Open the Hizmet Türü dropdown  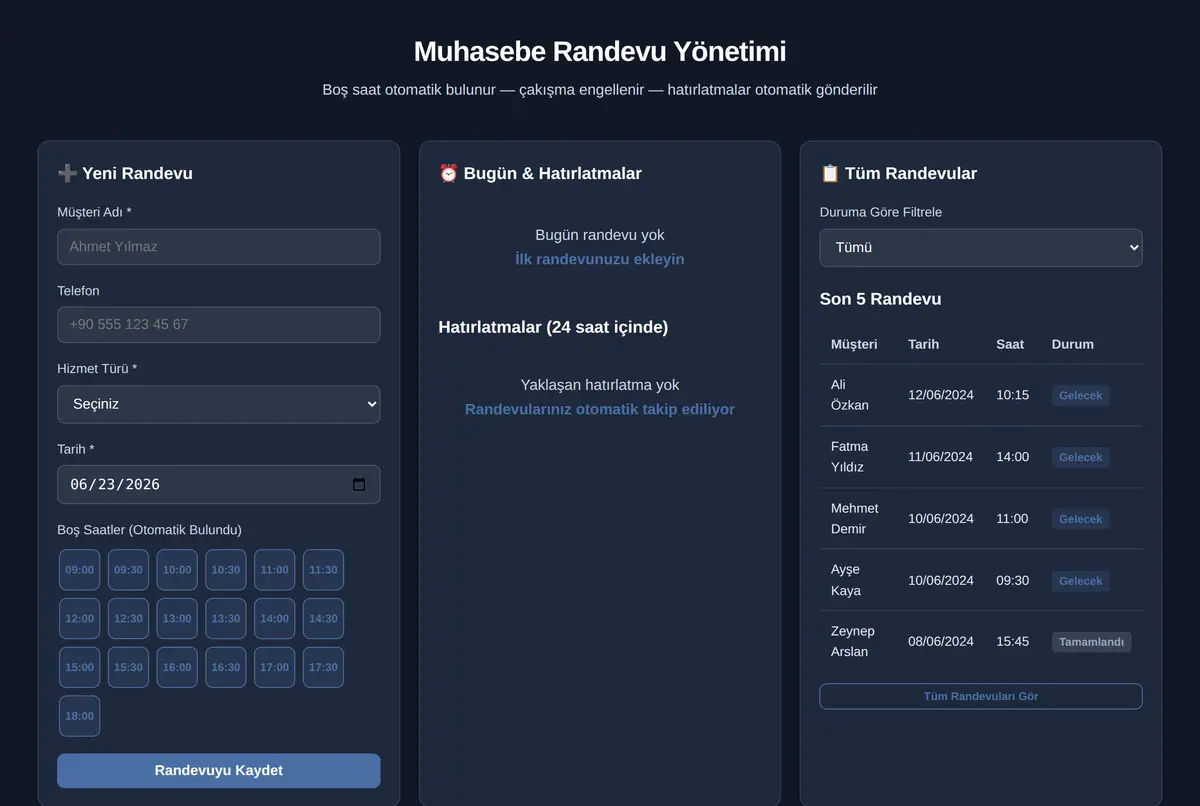pos(218,404)
